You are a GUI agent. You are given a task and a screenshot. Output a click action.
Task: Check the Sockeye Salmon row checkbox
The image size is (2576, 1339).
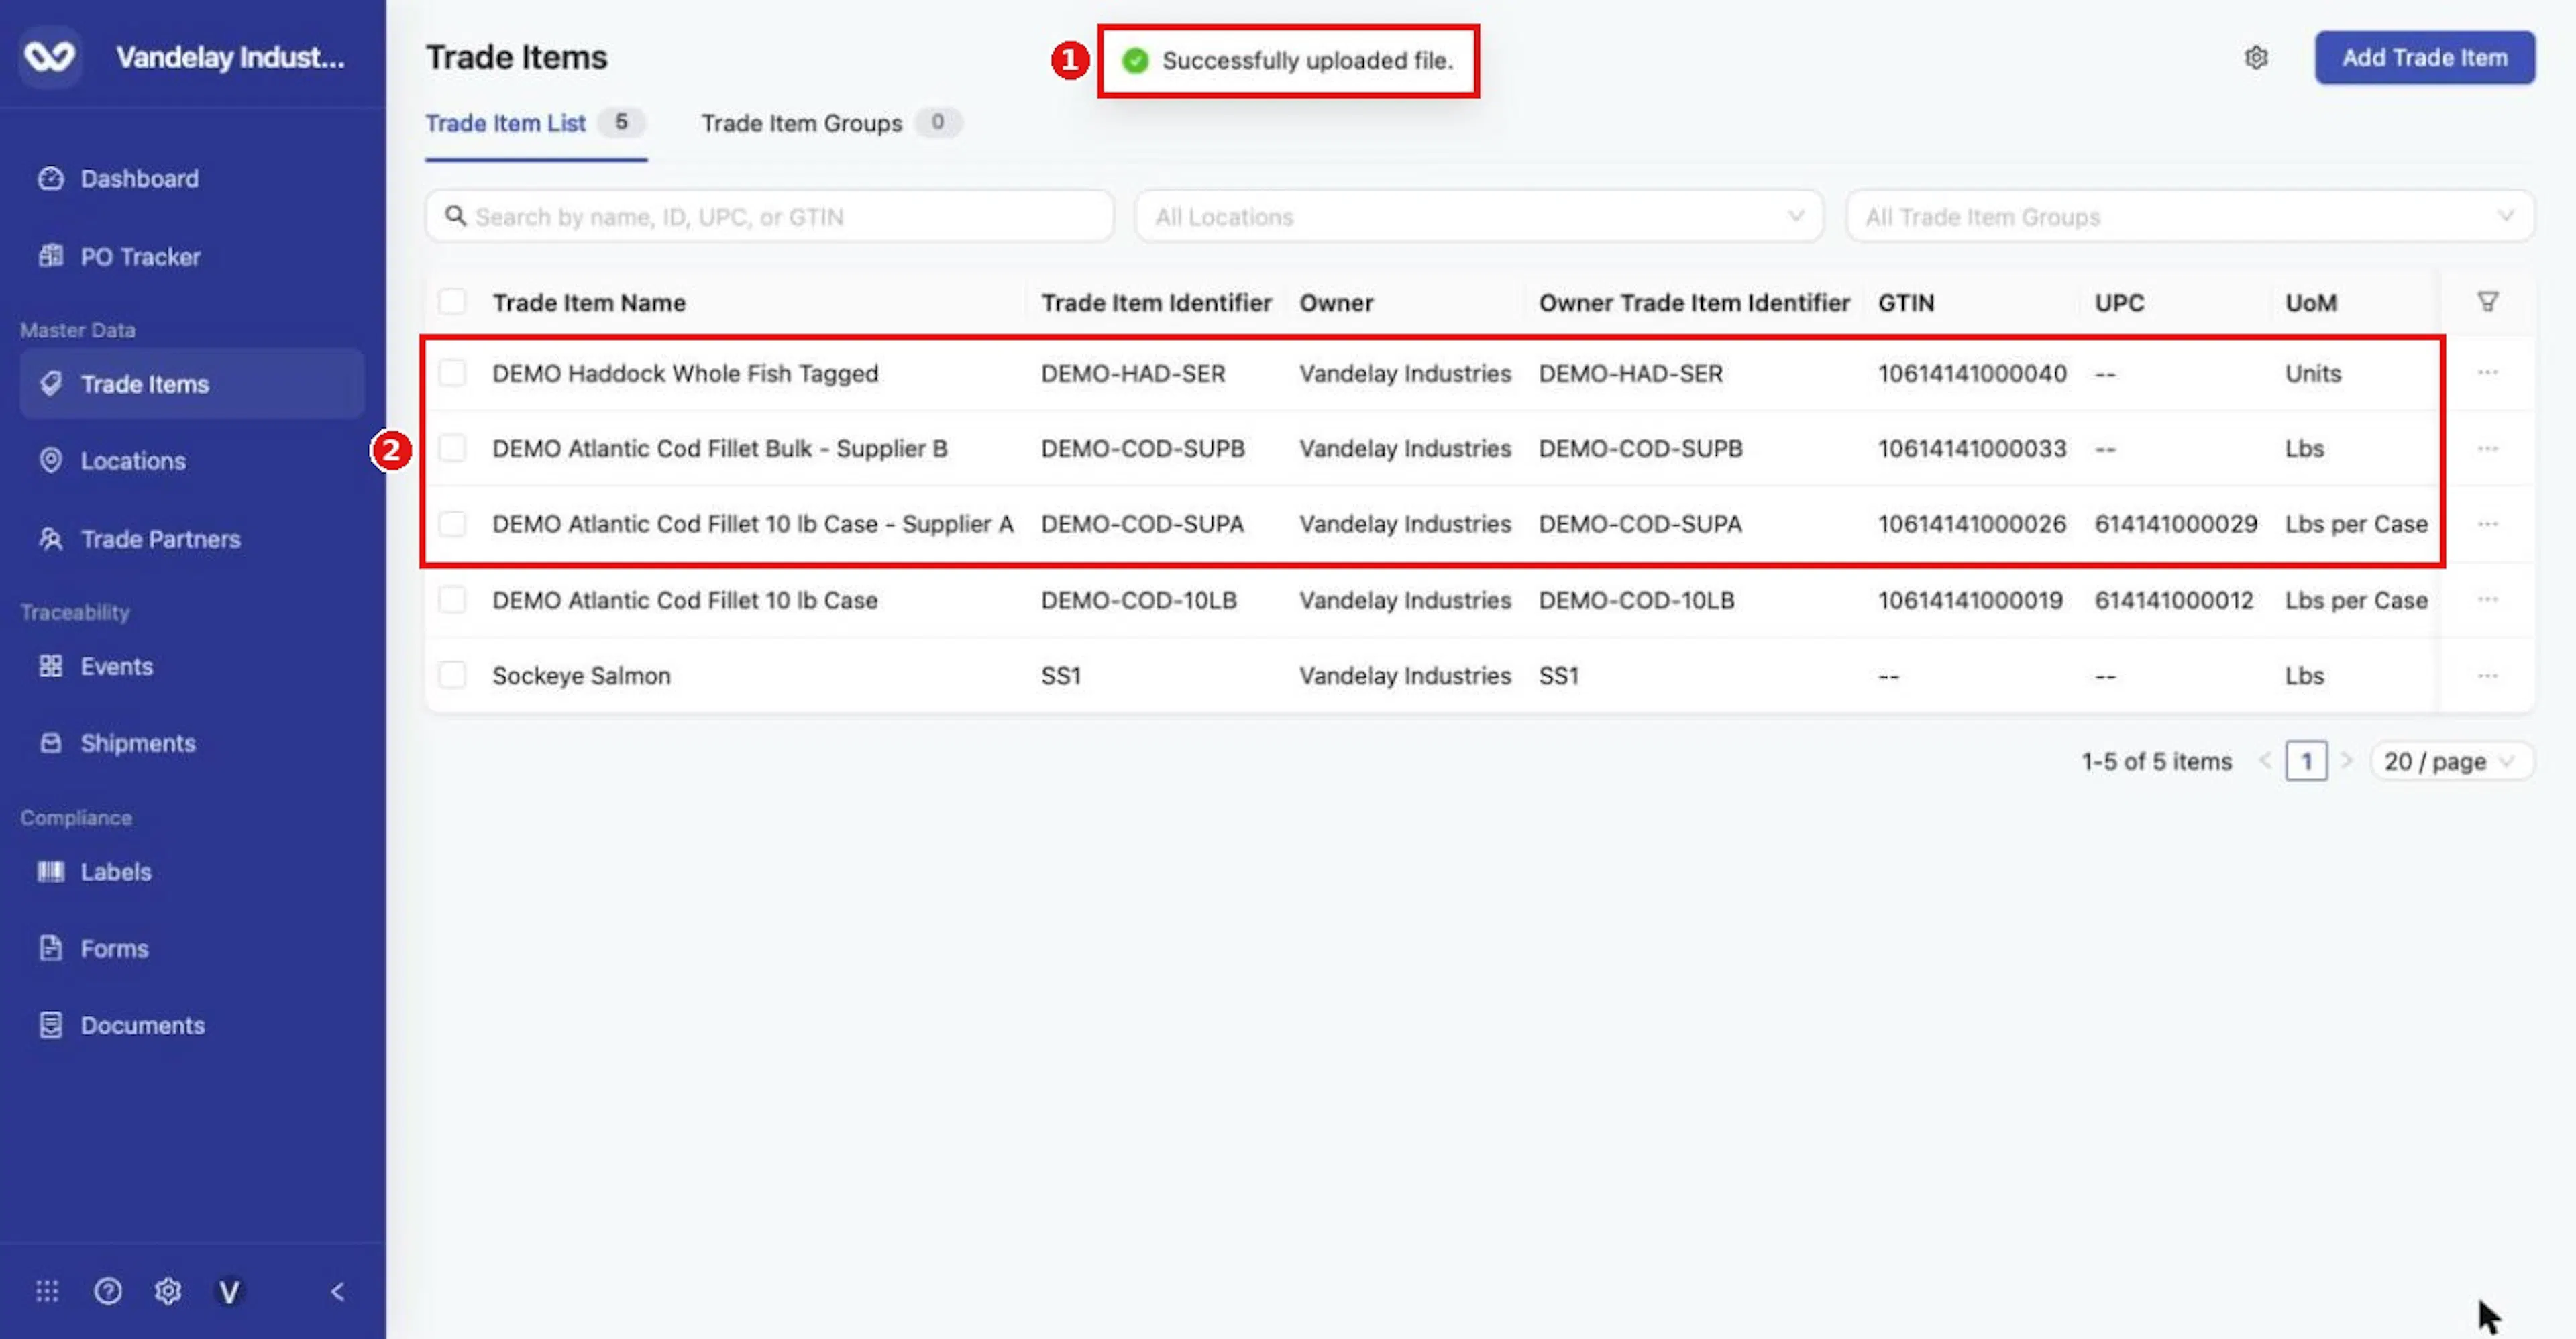(452, 675)
